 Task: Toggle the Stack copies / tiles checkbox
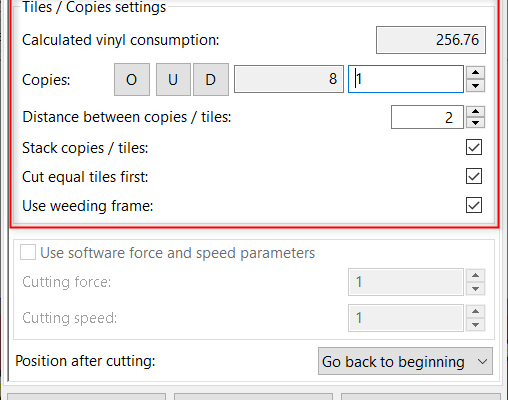474,147
